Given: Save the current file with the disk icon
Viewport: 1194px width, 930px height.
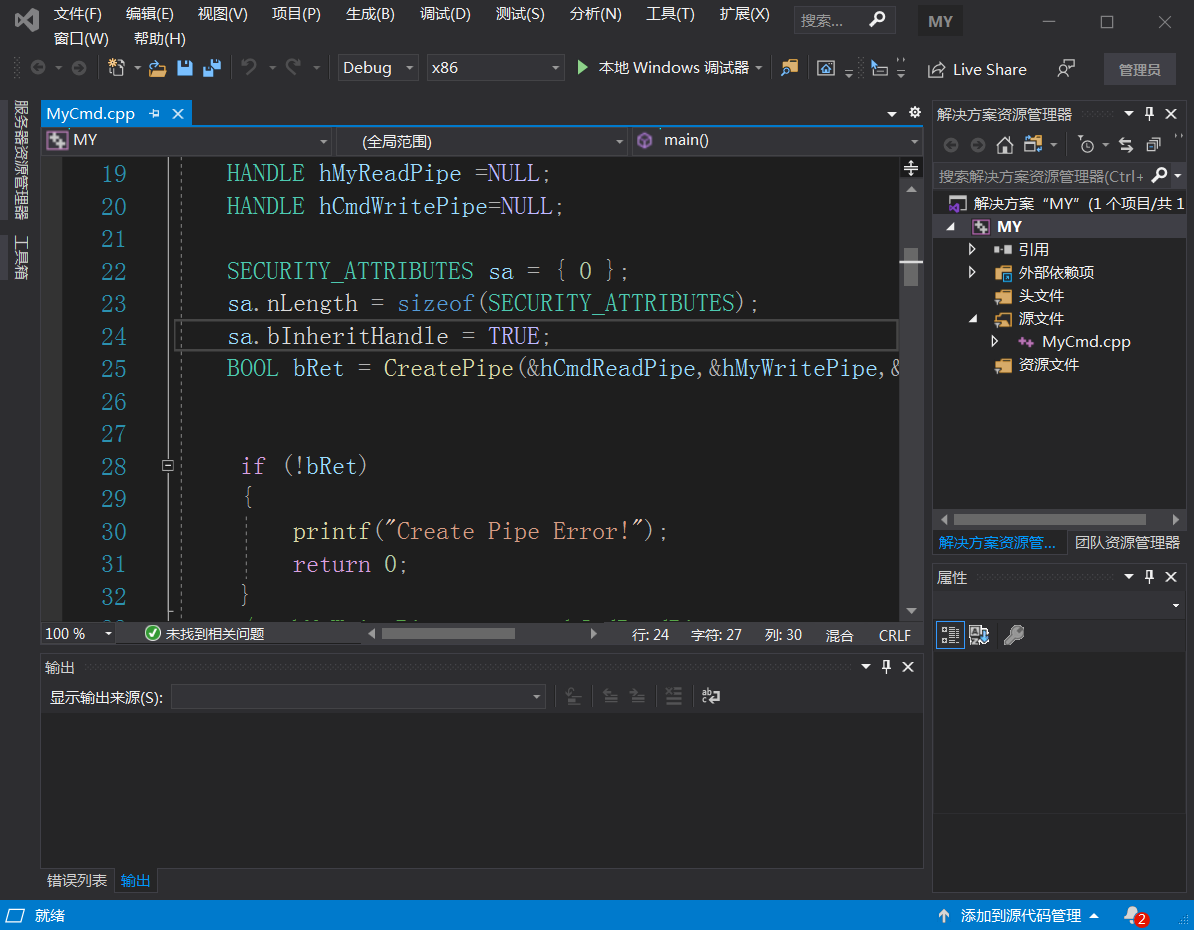Looking at the screenshot, I should tap(184, 68).
